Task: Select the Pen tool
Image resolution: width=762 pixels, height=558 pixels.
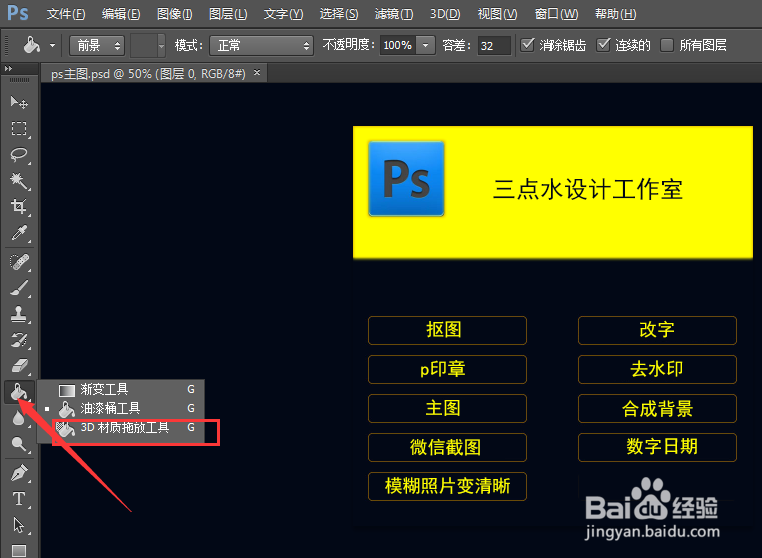Action: pos(19,472)
